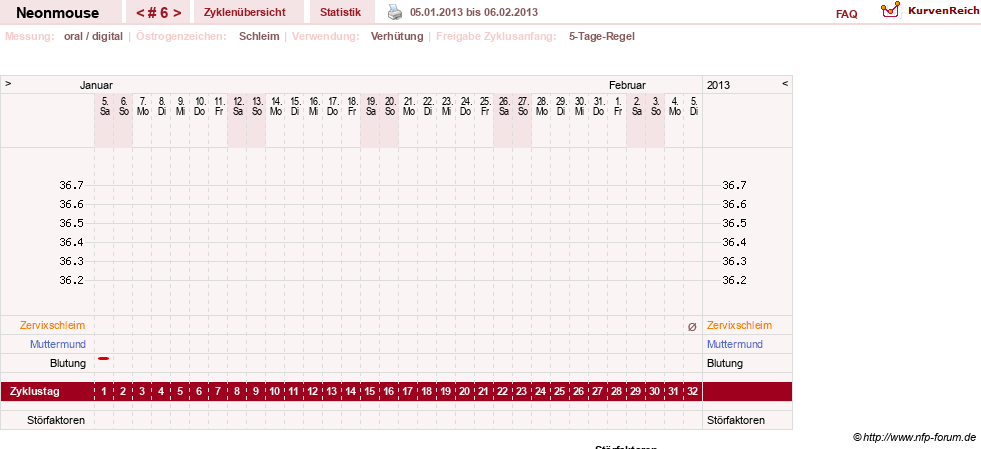Click the date header 5. Sa
The width and height of the screenshot is (981, 449).
[x=104, y=106]
